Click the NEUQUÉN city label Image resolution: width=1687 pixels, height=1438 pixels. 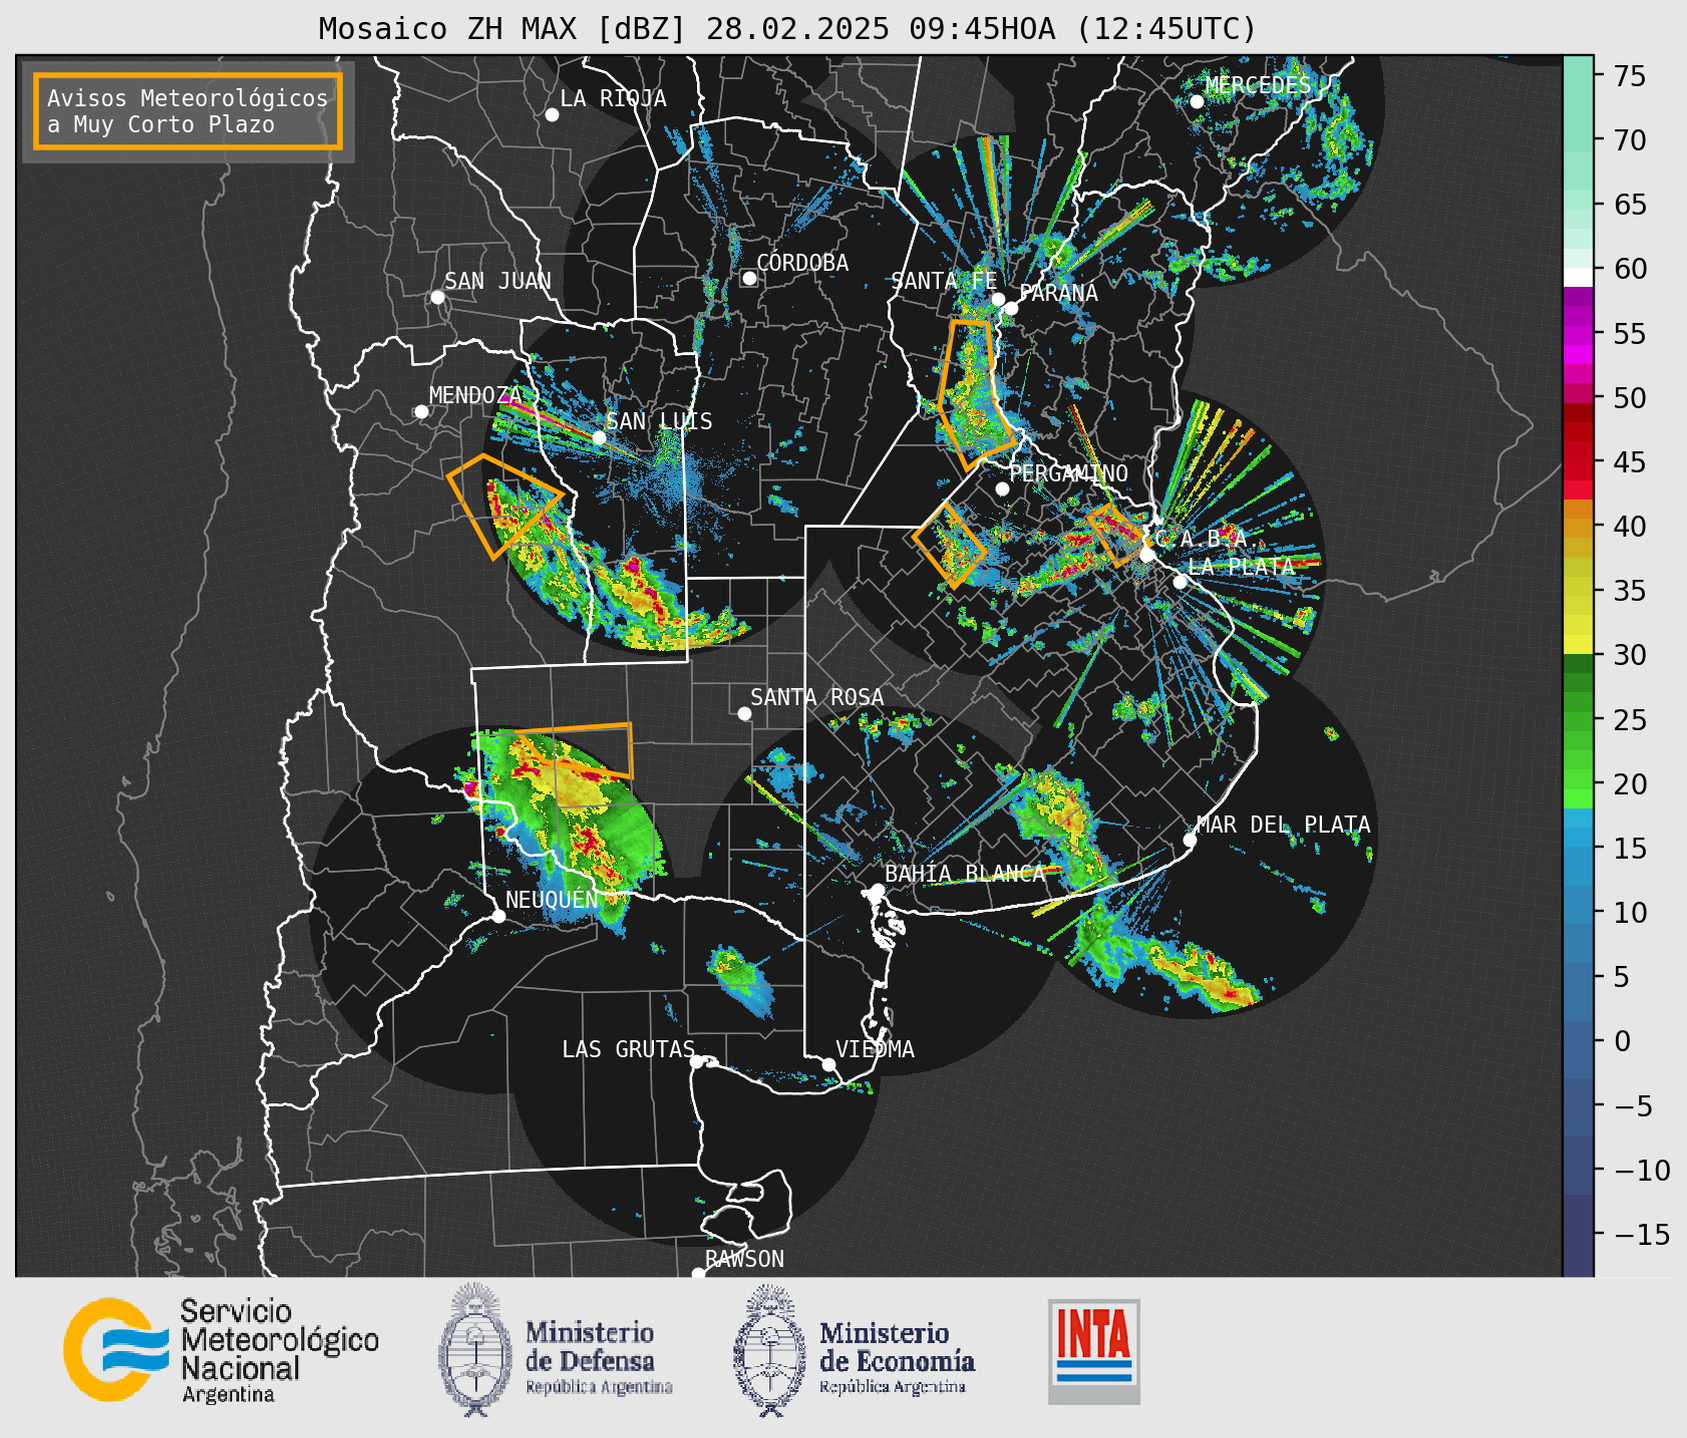point(551,899)
